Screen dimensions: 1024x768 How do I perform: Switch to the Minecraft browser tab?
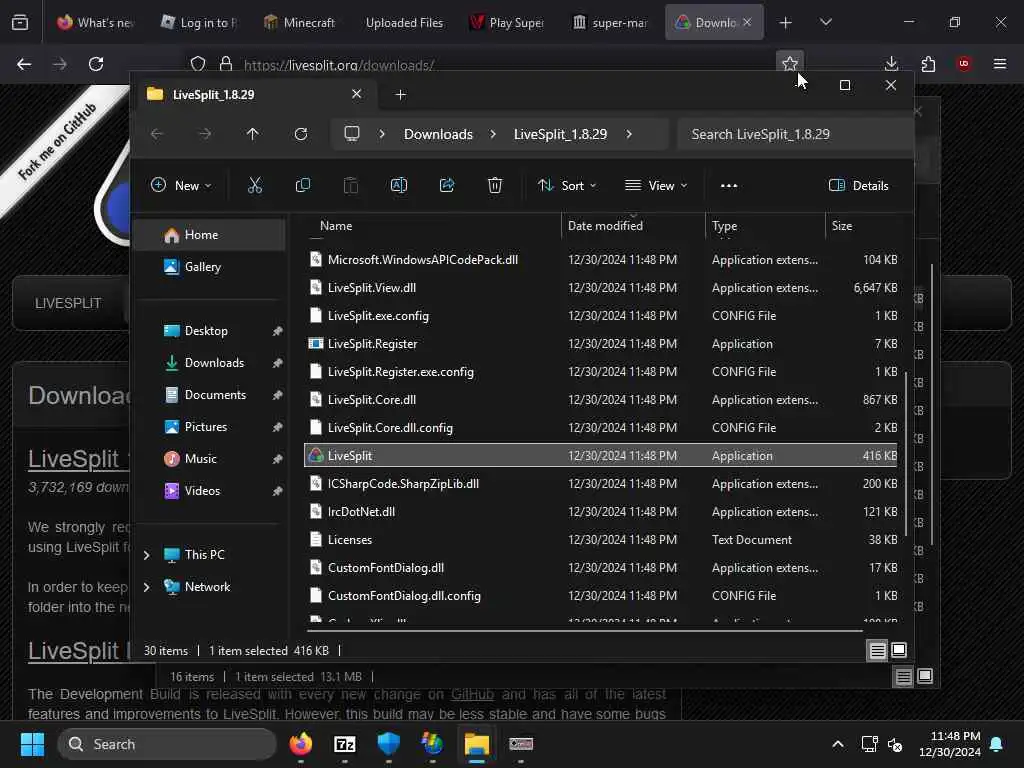[300, 22]
